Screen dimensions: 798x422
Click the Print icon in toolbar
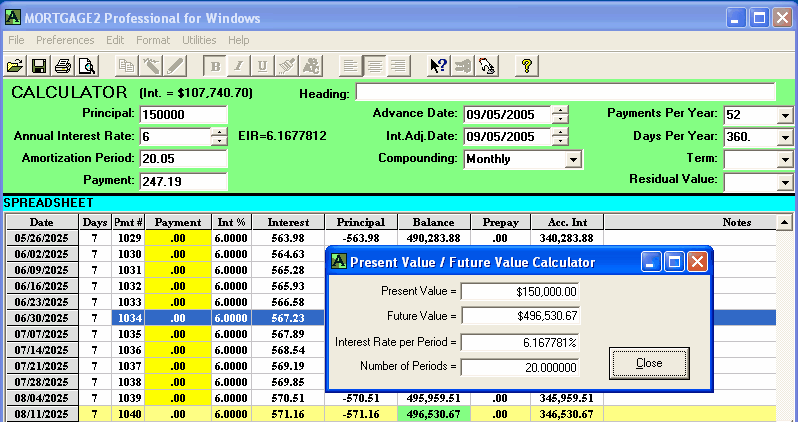tap(63, 66)
